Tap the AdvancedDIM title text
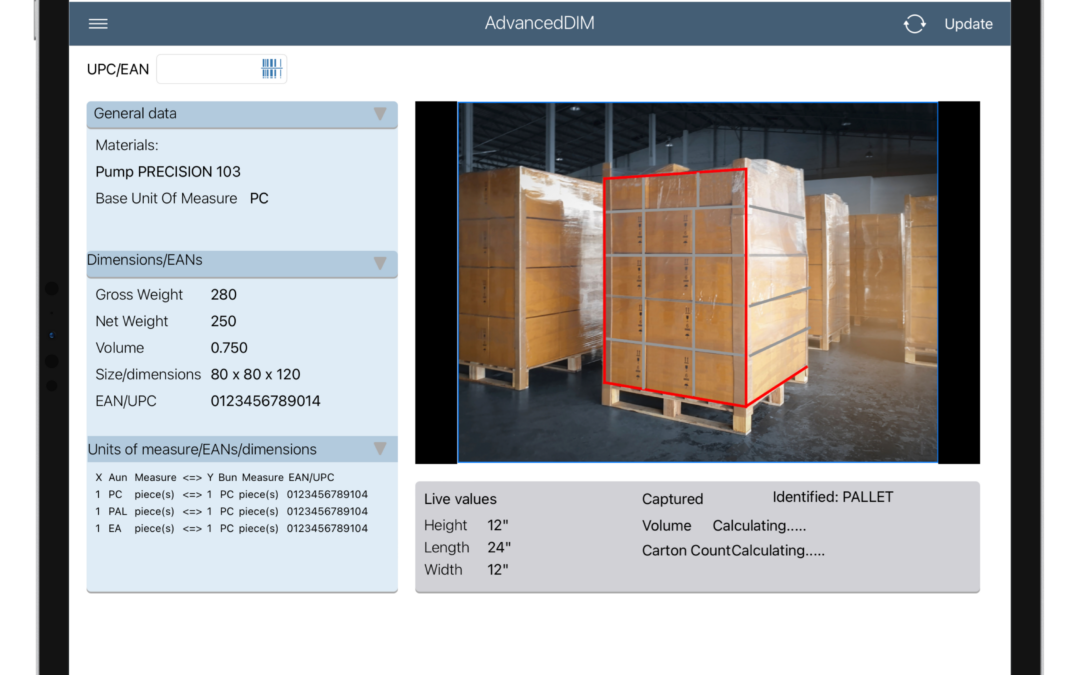 pyautogui.click(x=540, y=22)
